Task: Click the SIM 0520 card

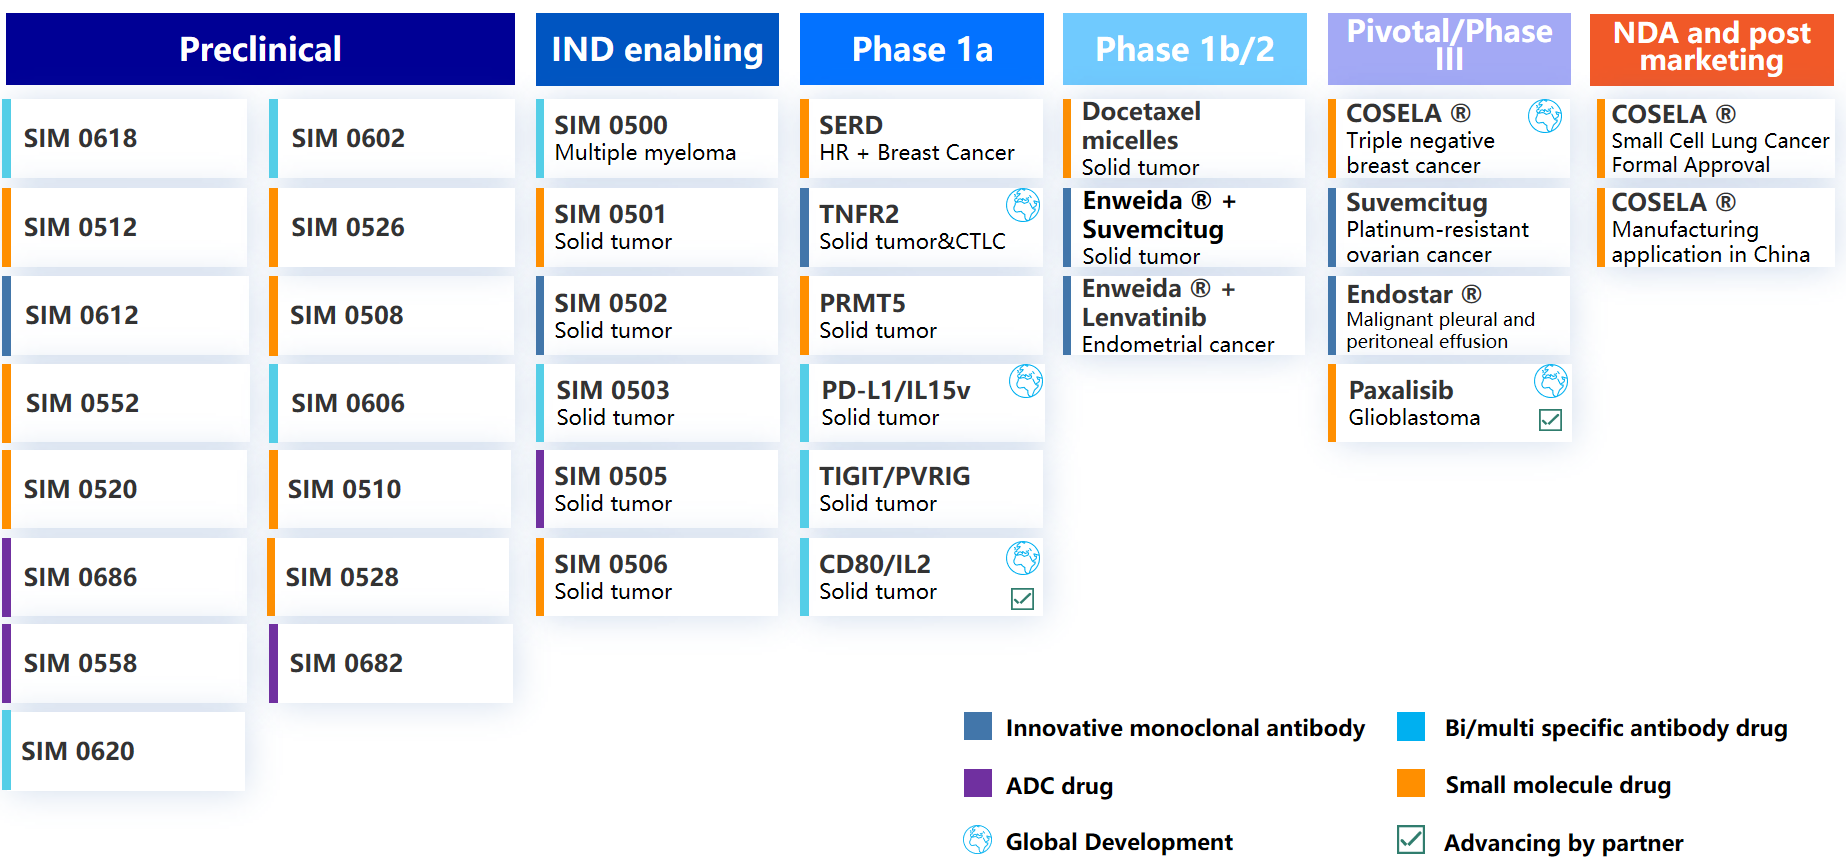Action: pyautogui.click(x=125, y=489)
